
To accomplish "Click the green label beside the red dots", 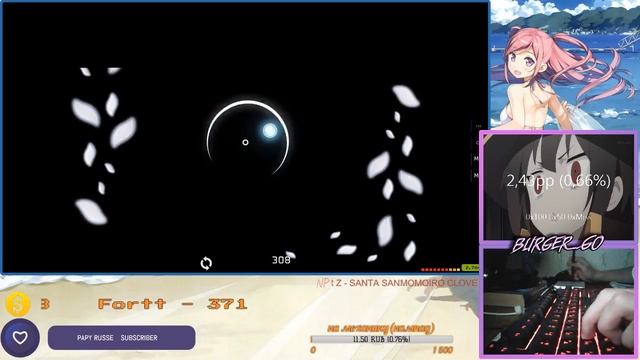I will tap(471, 268).
